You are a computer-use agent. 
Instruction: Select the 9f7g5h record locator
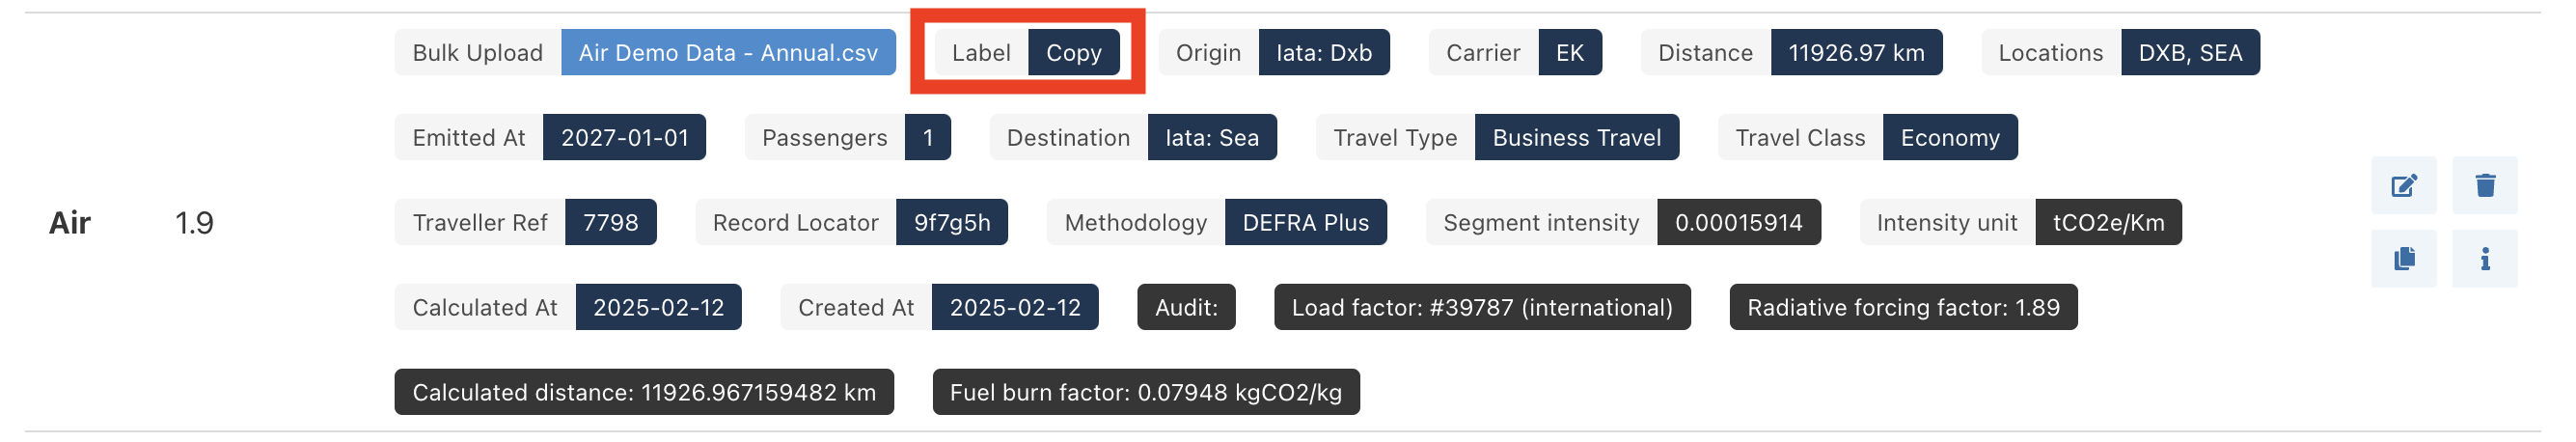951,223
